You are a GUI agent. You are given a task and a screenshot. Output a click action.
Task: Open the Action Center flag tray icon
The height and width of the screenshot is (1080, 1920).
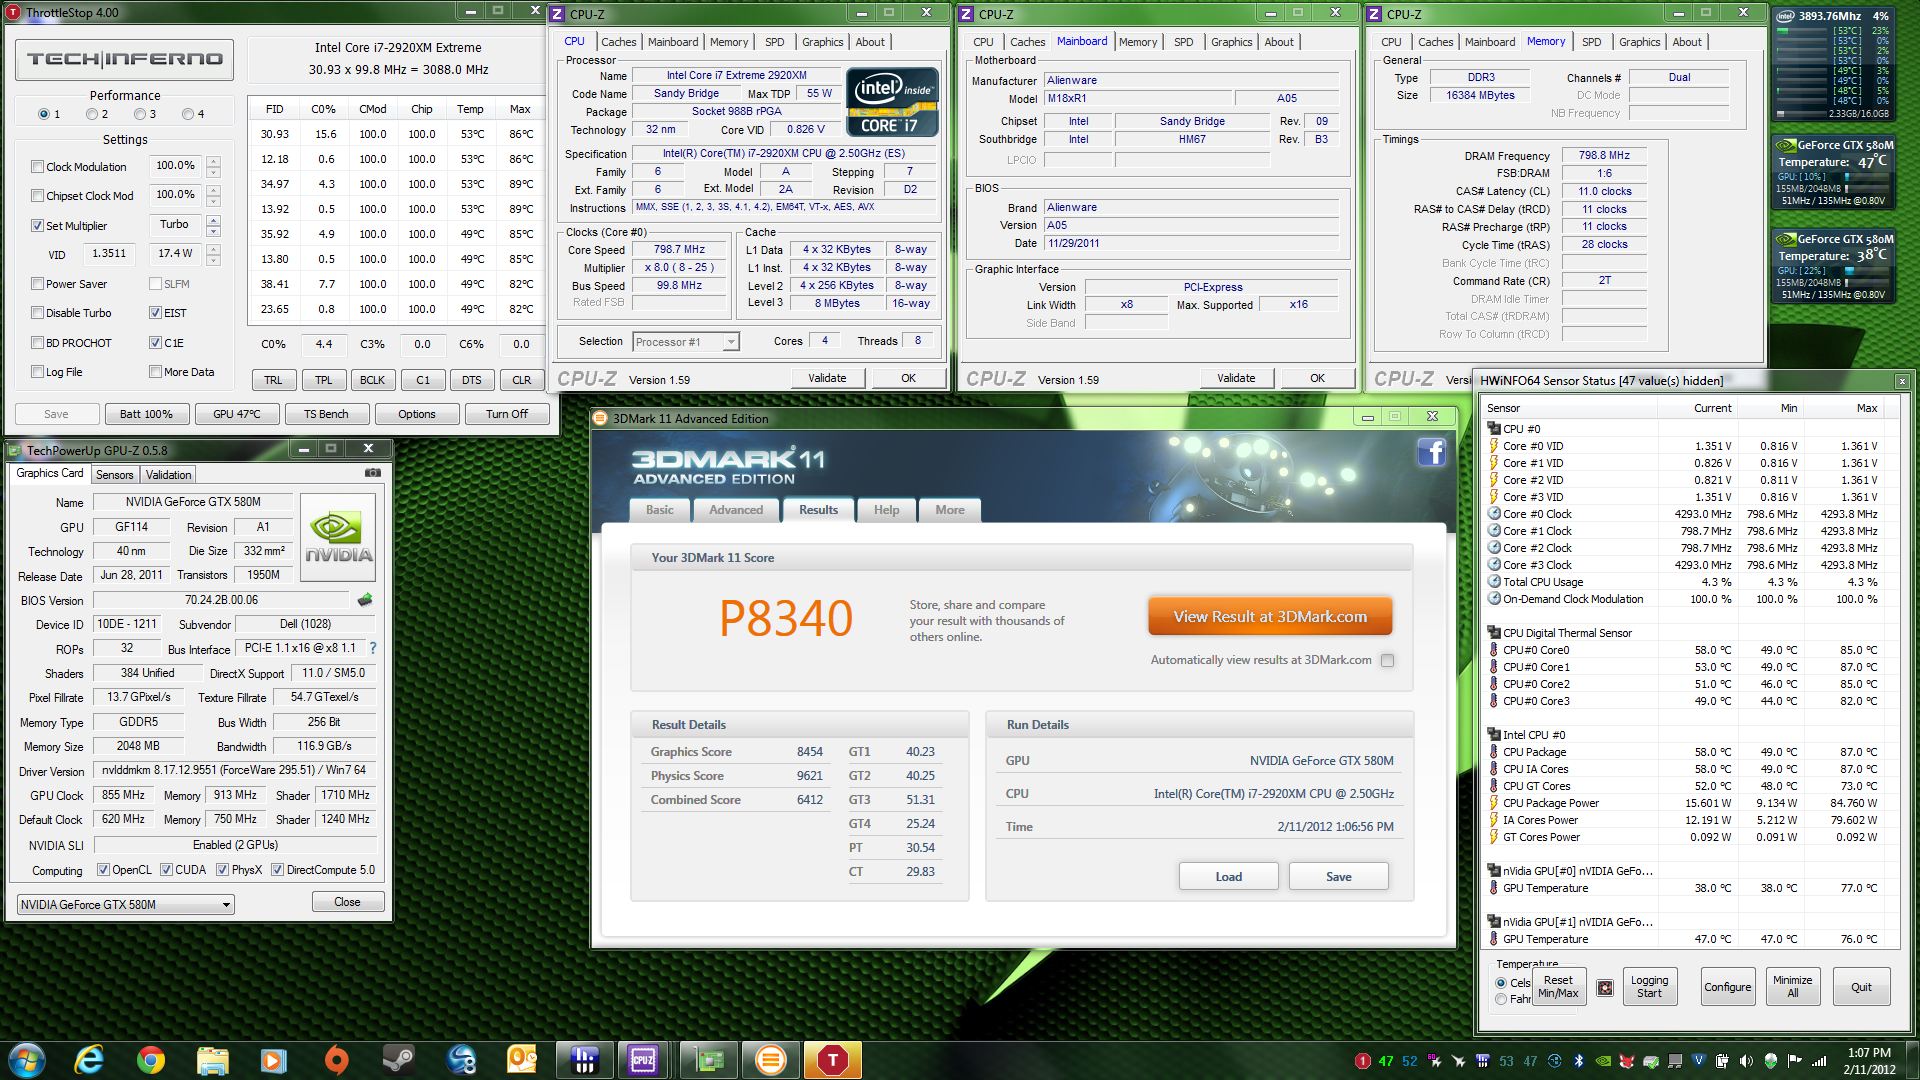[x=1795, y=1061]
